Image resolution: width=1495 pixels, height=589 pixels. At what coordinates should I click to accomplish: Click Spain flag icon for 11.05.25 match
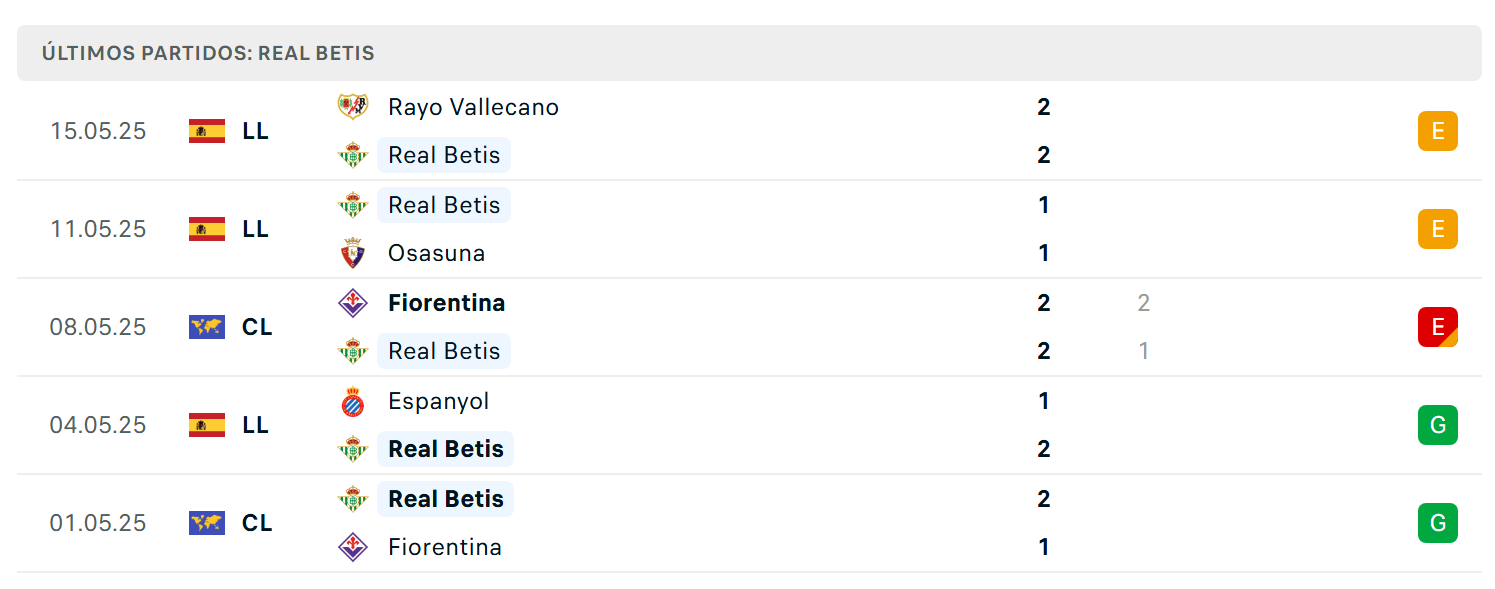(x=207, y=229)
